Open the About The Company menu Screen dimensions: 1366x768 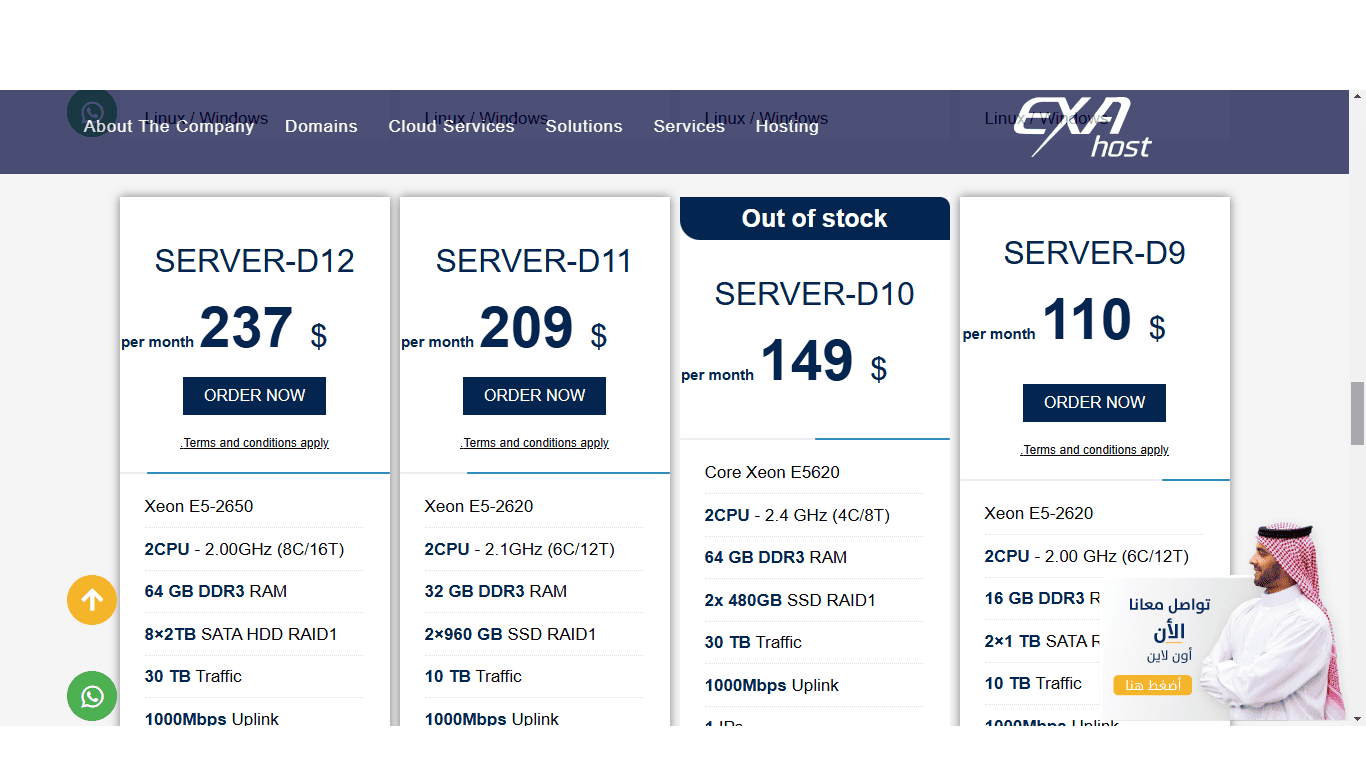[169, 126]
